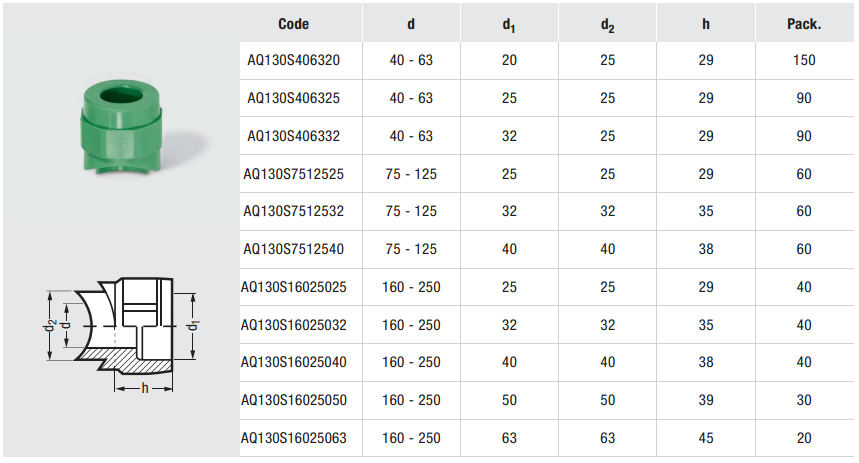Select product code AQ130S16025063
The image size is (859, 463).
point(294,438)
